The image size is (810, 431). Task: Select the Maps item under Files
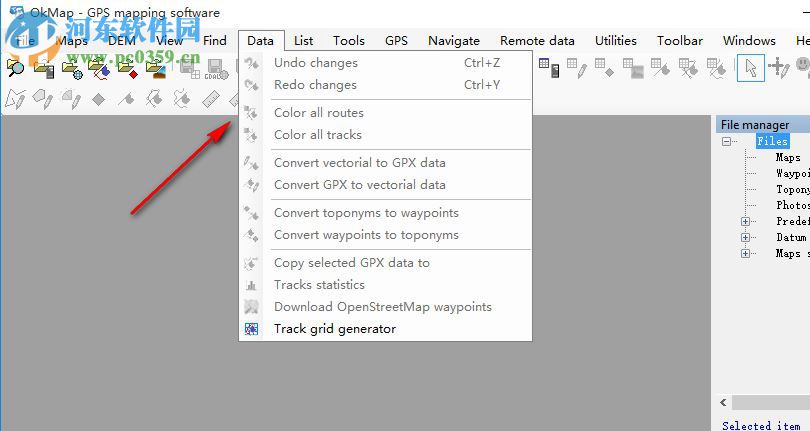788,158
